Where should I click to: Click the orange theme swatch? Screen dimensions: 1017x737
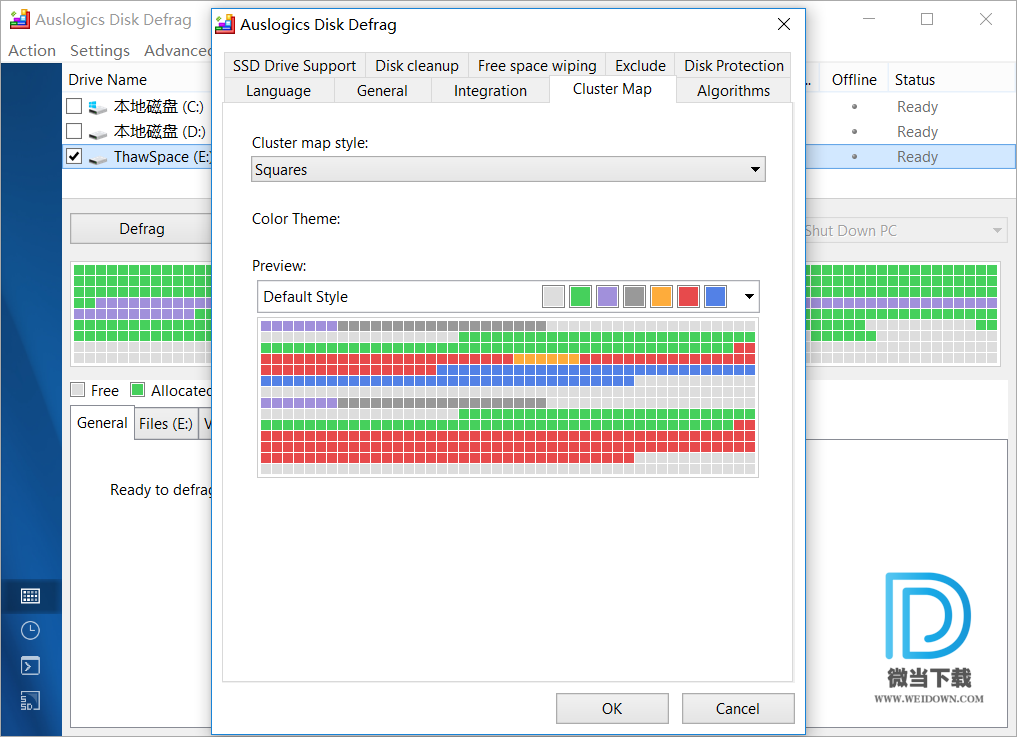coord(661,296)
